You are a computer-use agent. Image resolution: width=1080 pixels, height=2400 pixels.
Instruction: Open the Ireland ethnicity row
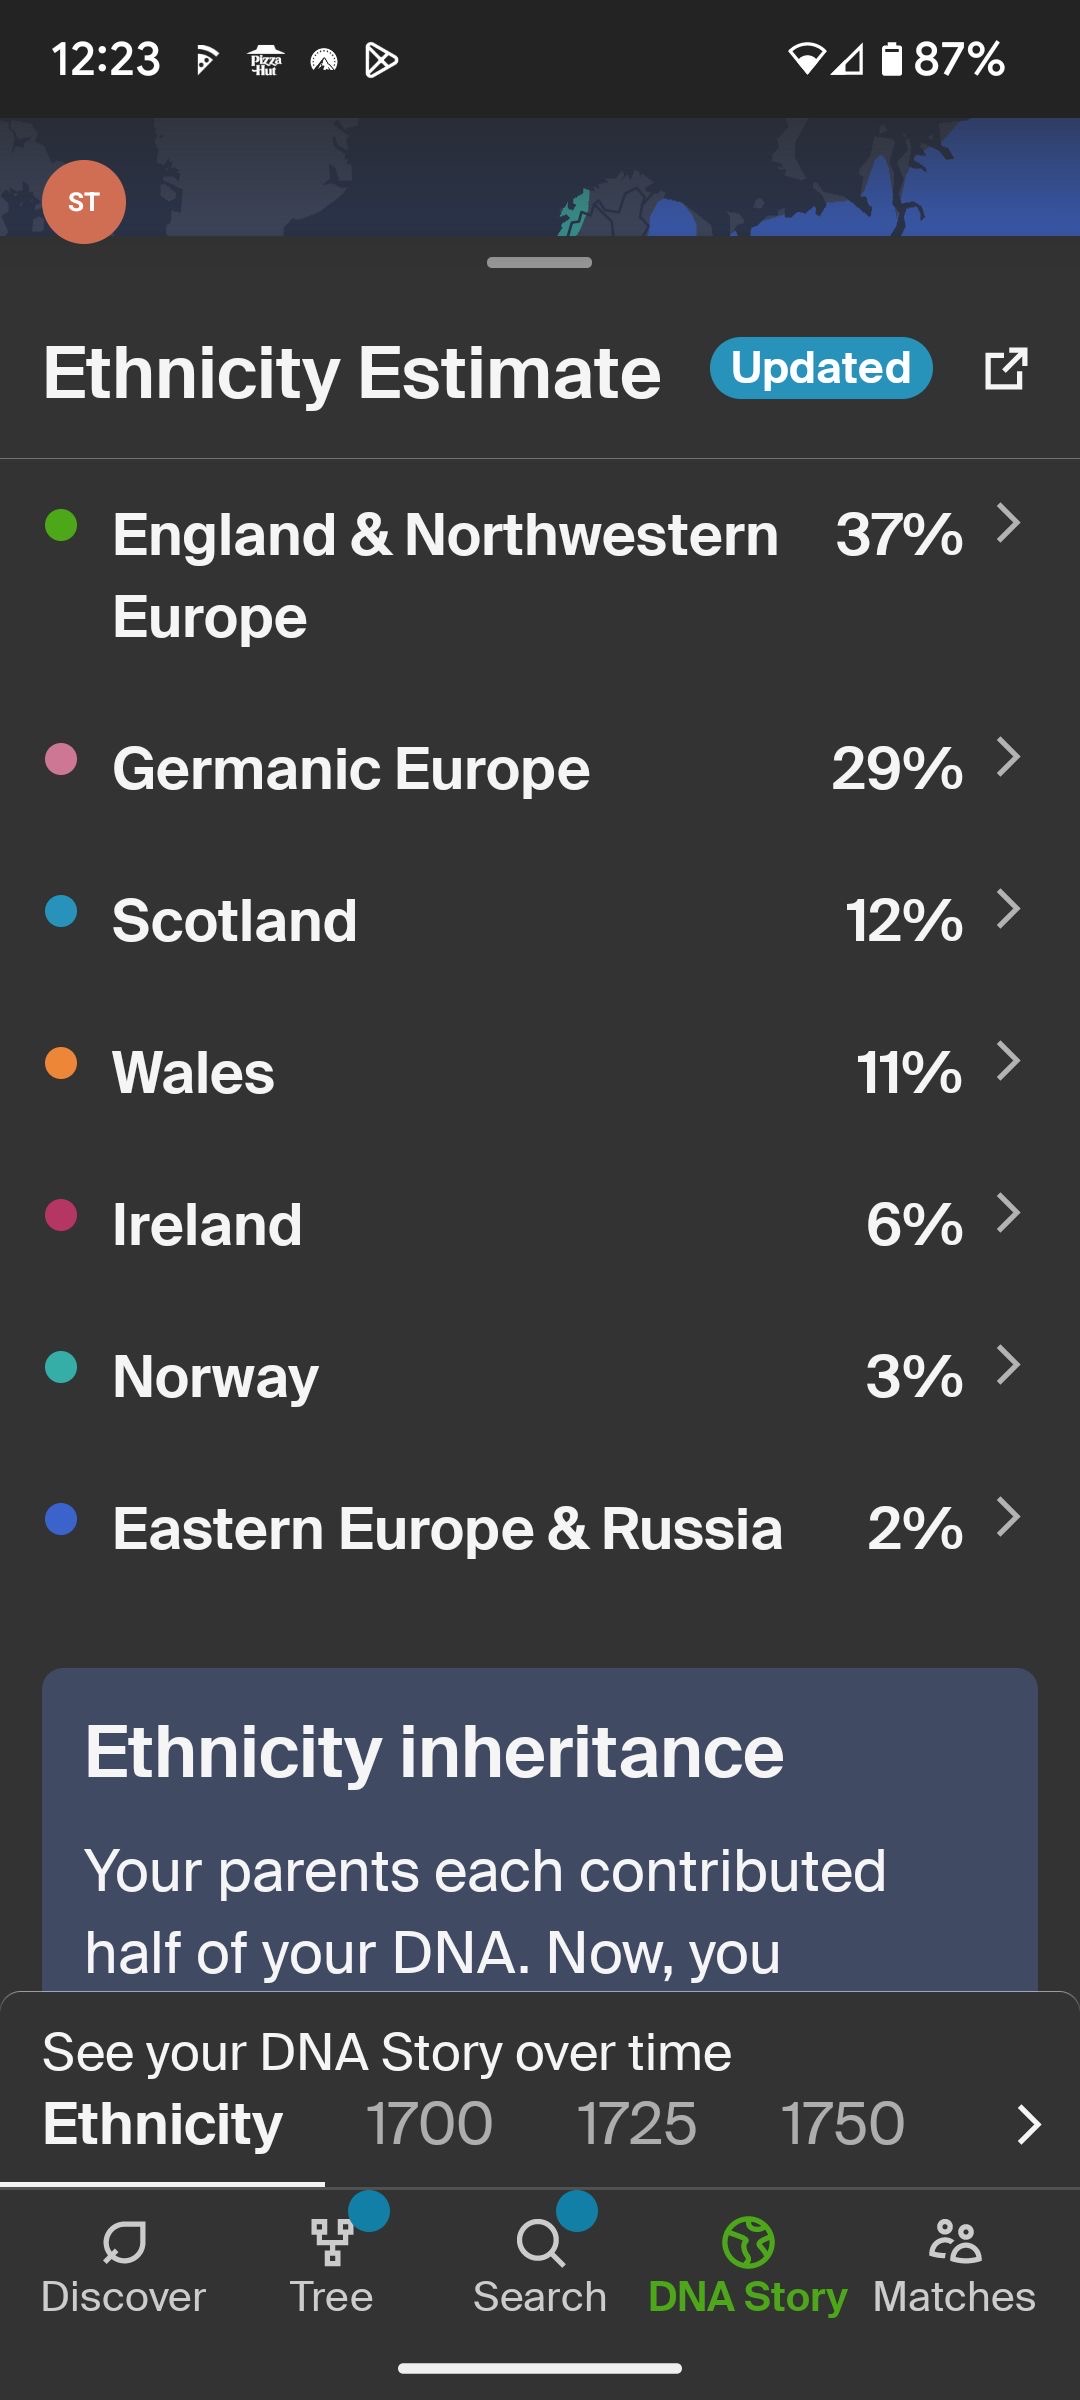coord(540,1224)
